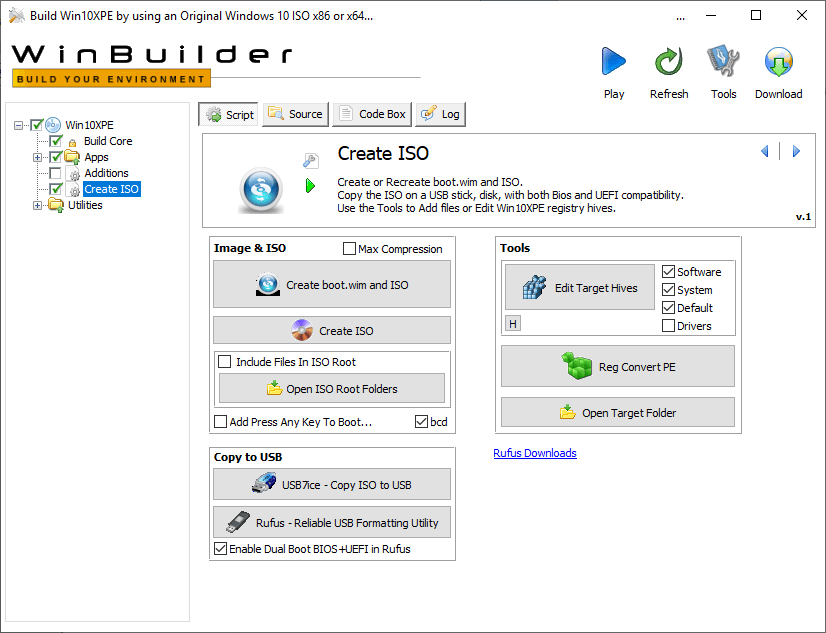This screenshot has height=633, width=826.
Task: Go to next script with right arrow
Action: pos(796,152)
